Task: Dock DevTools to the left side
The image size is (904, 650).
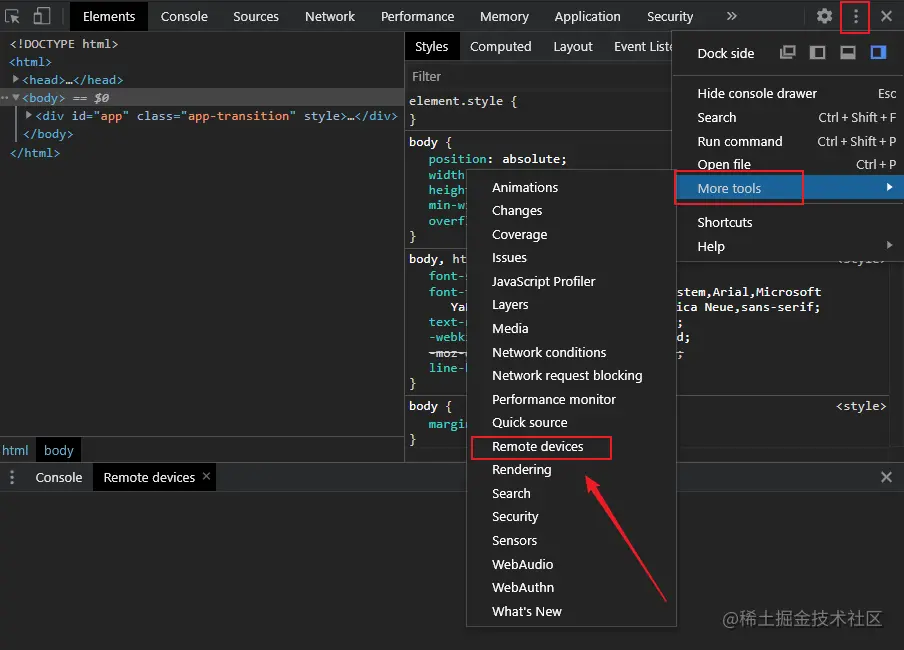Action: (x=818, y=53)
